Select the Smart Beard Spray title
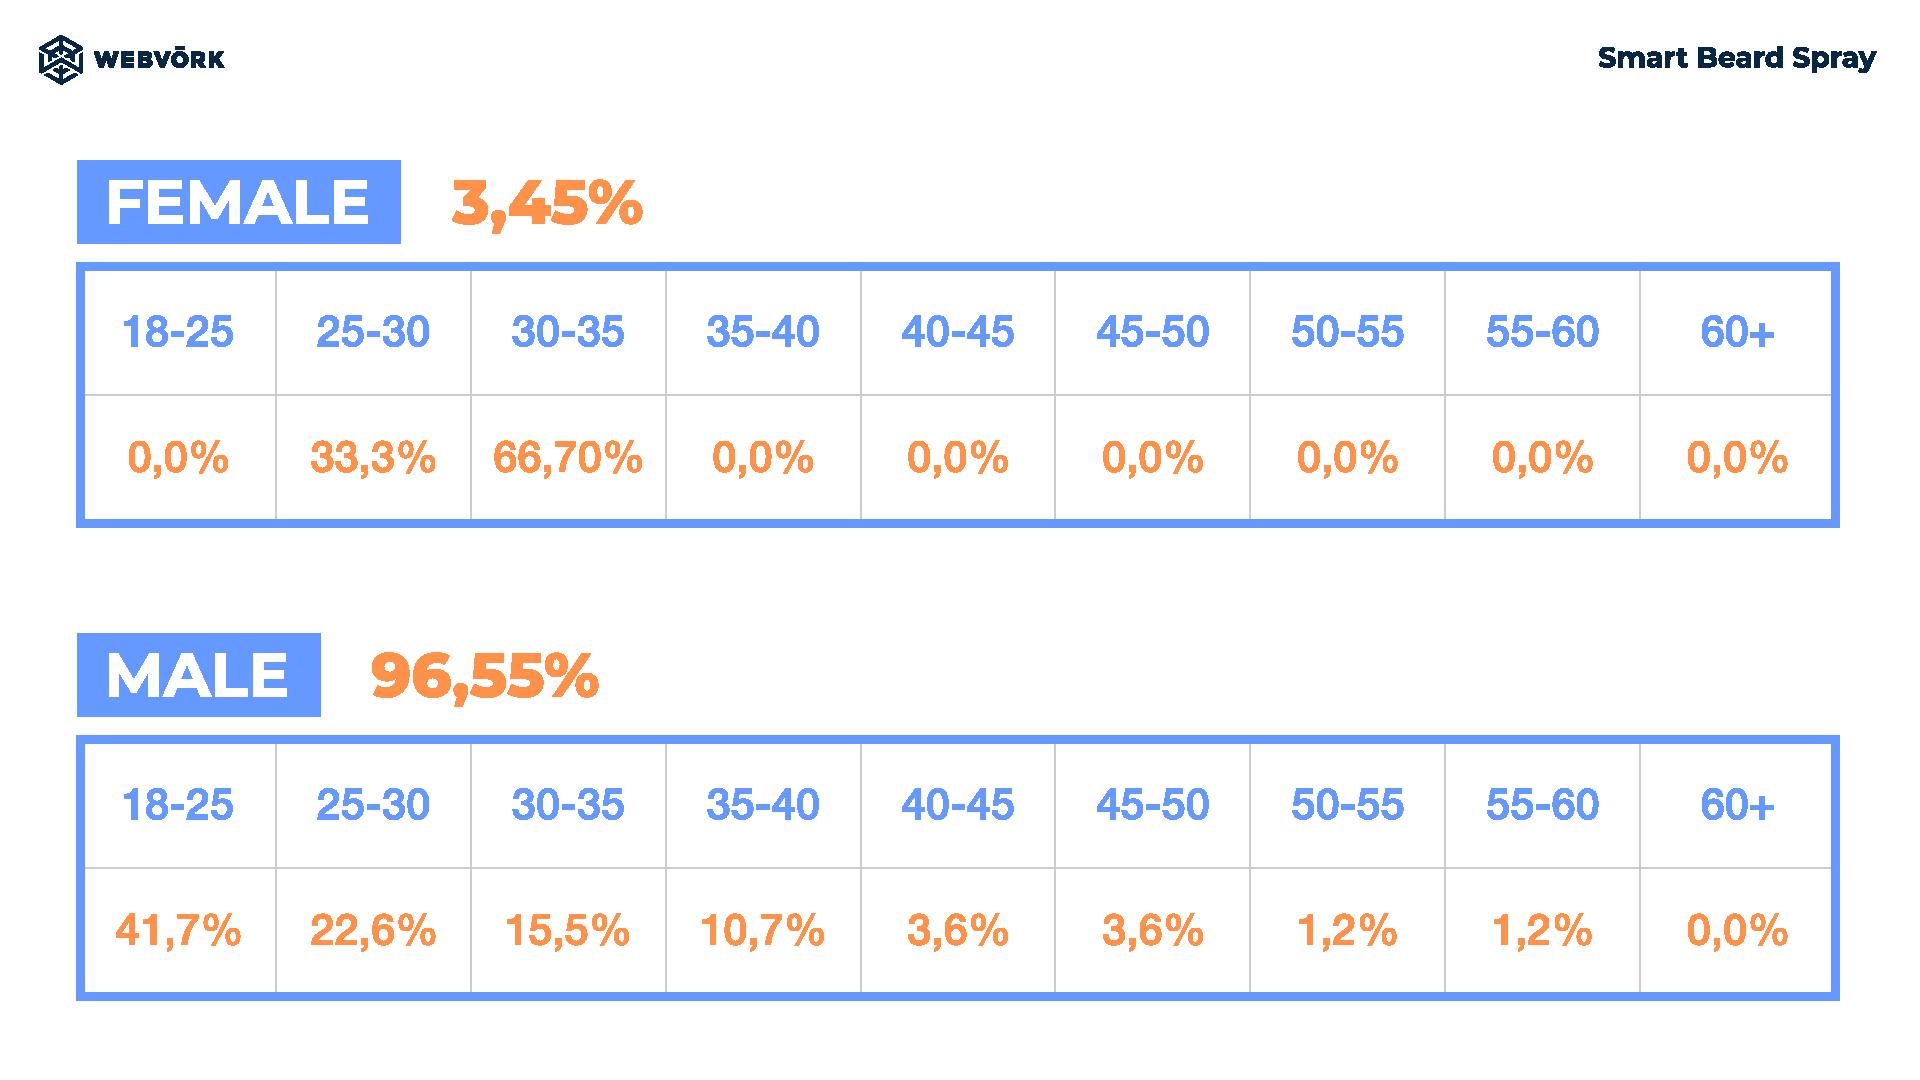Viewport: 1920px width, 1080px height. (1736, 59)
